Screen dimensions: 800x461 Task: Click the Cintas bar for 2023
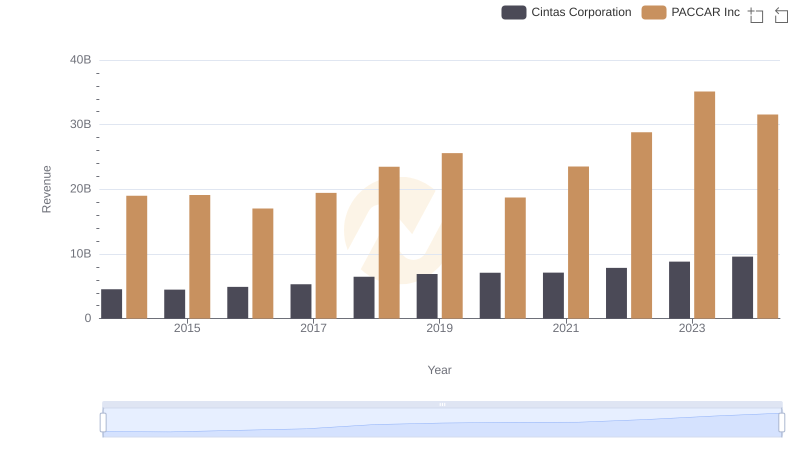coord(680,290)
